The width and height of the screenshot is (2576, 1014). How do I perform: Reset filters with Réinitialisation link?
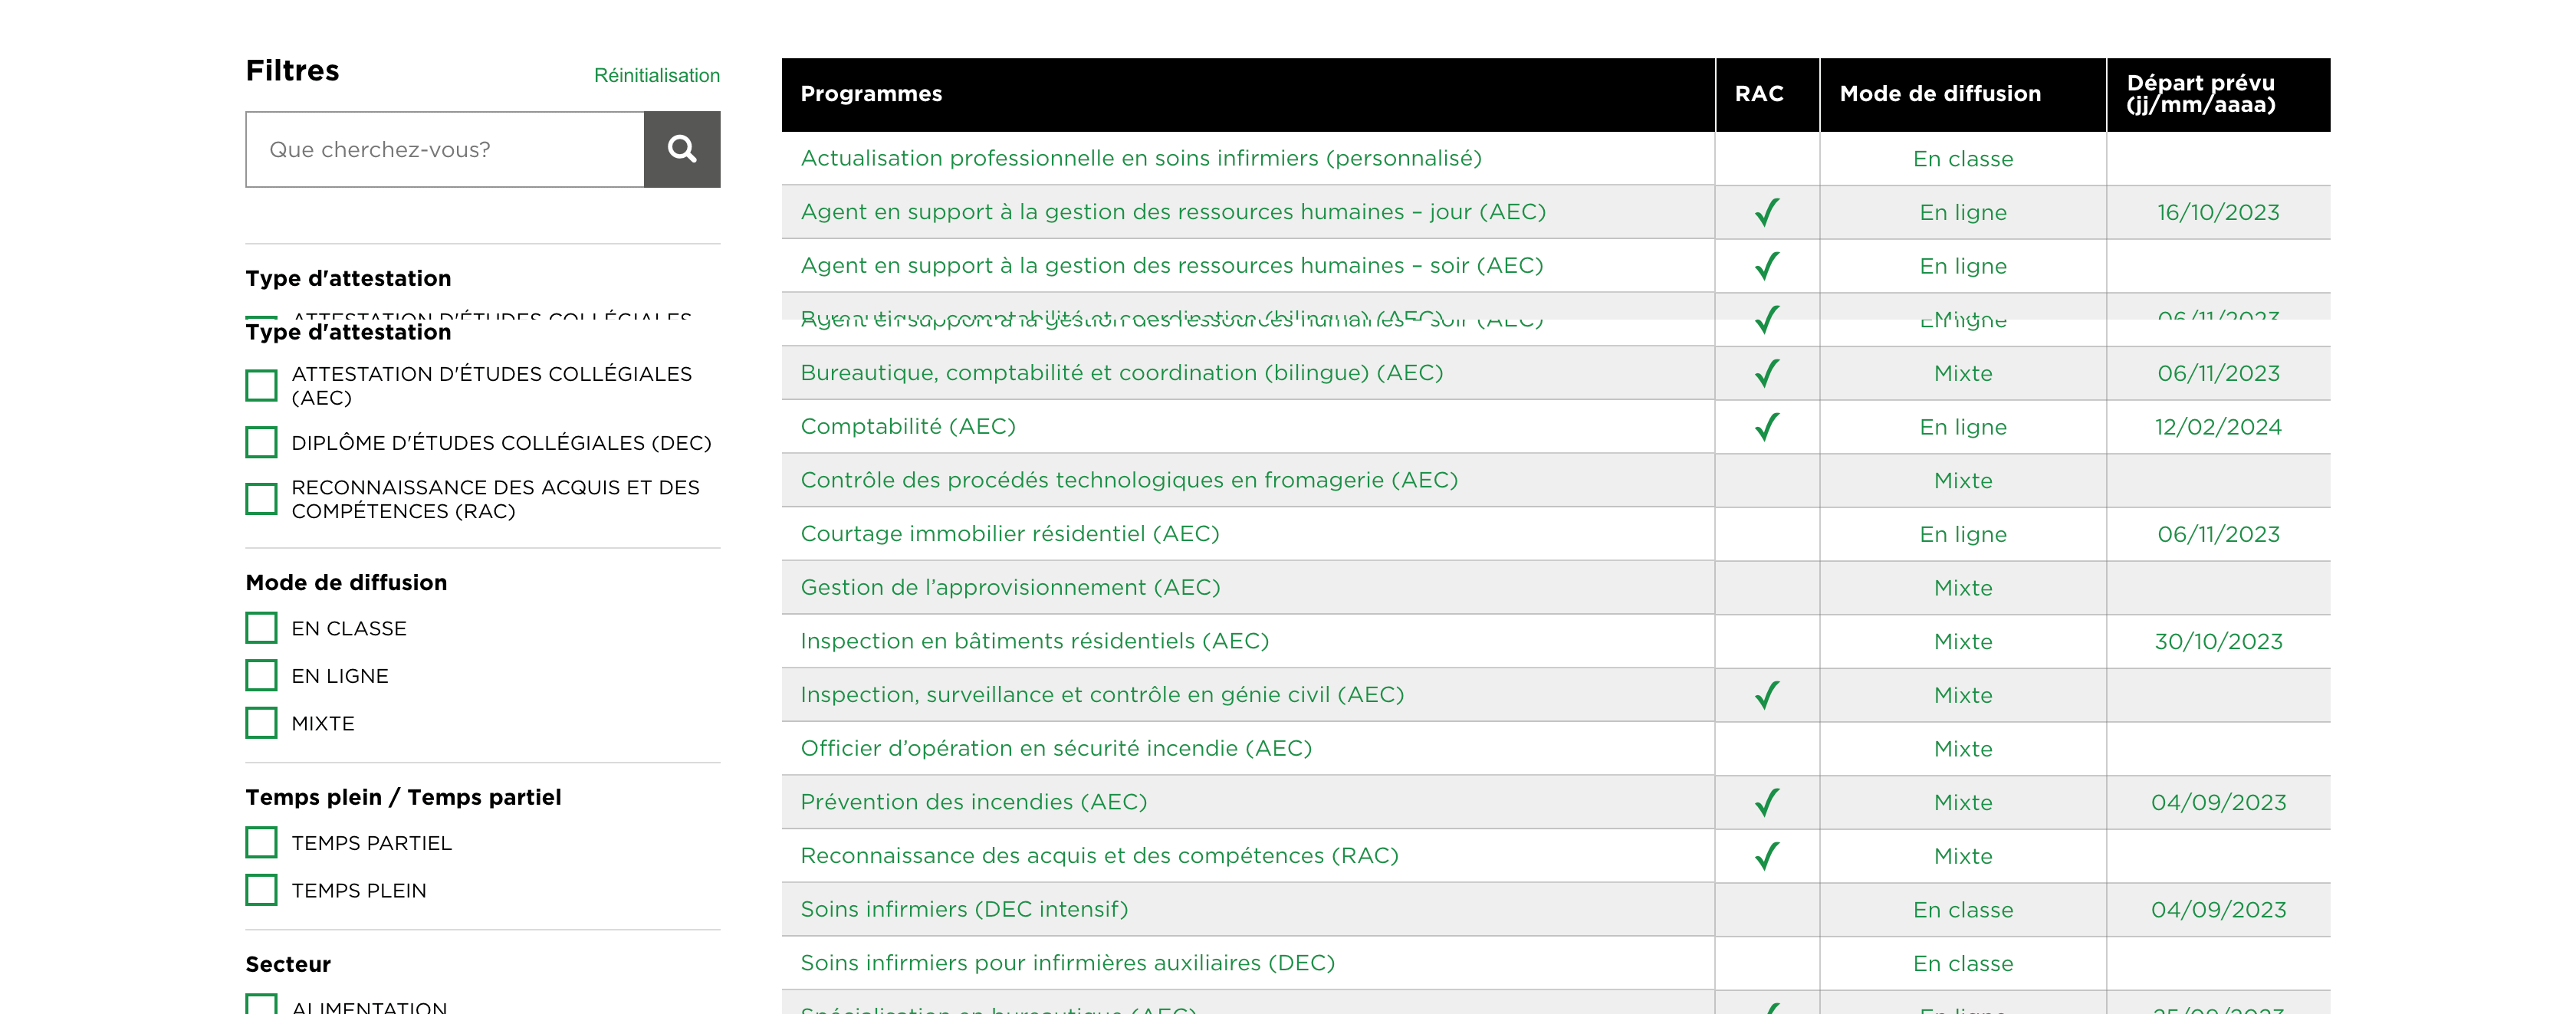[x=656, y=75]
